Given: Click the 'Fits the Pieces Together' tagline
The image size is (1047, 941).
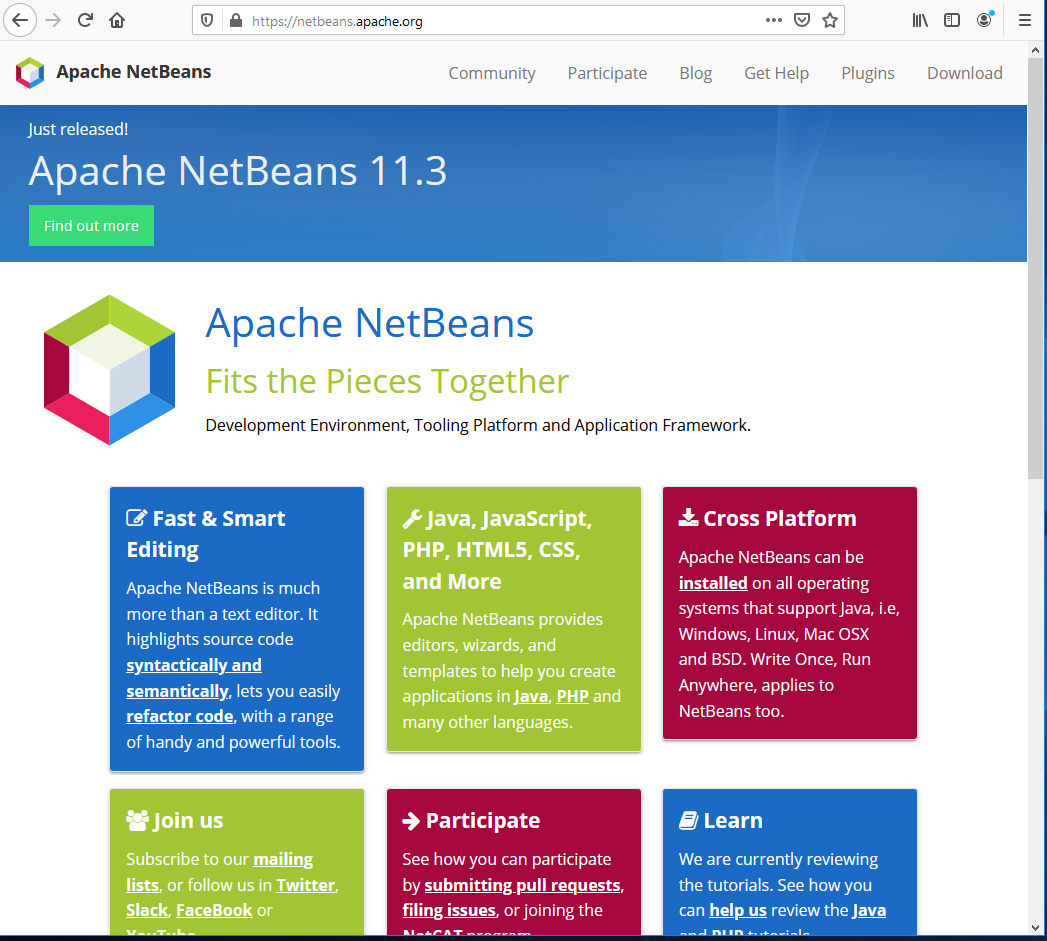Looking at the screenshot, I should pos(387,381).
